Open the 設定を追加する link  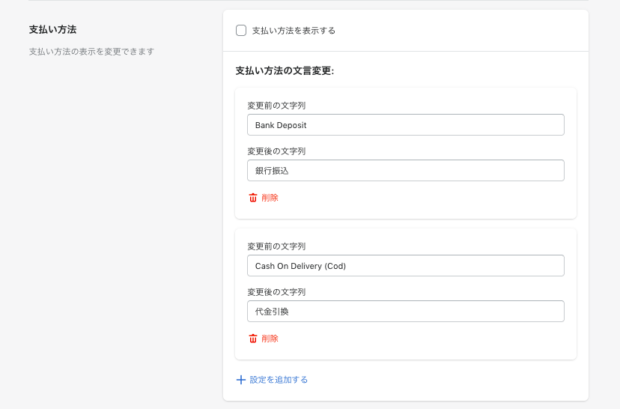tap(278, 380)
